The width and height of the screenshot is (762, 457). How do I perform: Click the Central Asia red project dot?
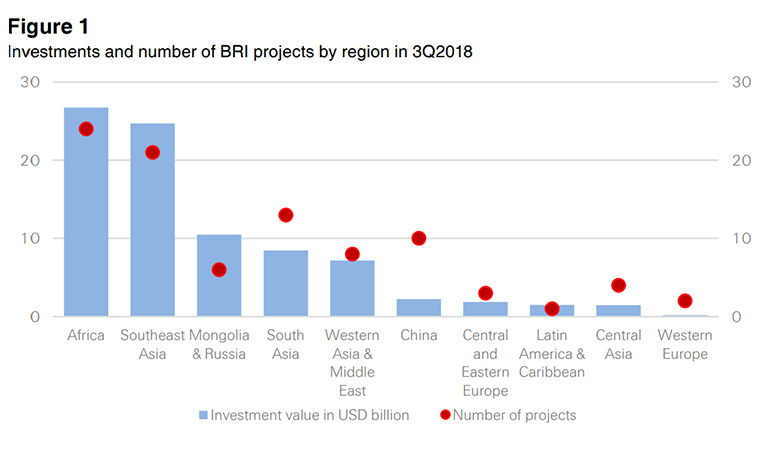point(618,285)
